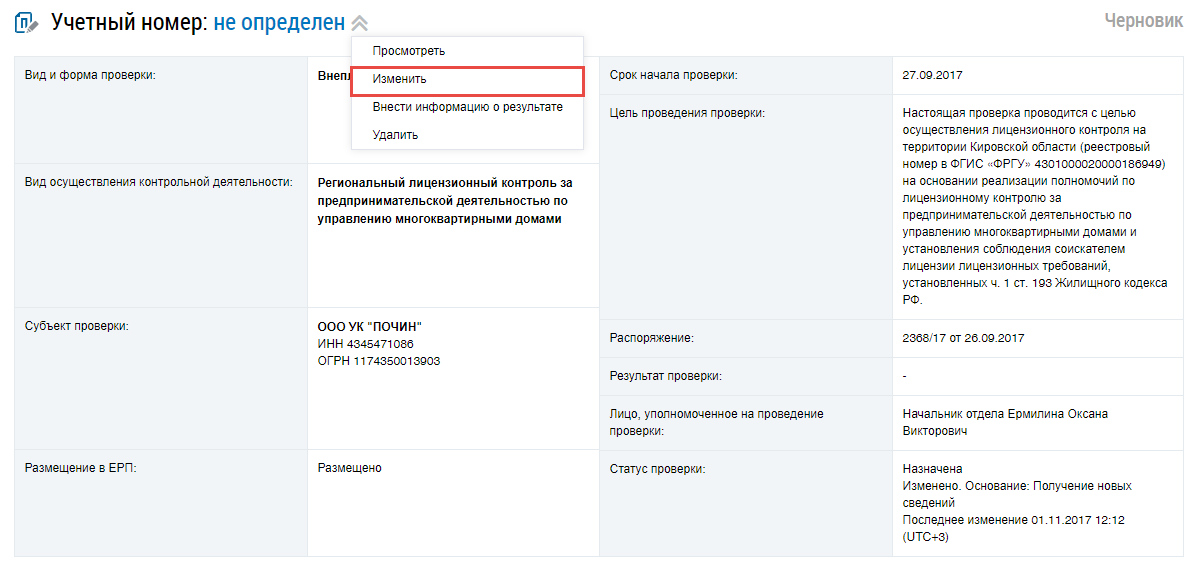Select "Просмотреть" from the dropdown menu
This screenshot has height=567, width=1202.
408,51
